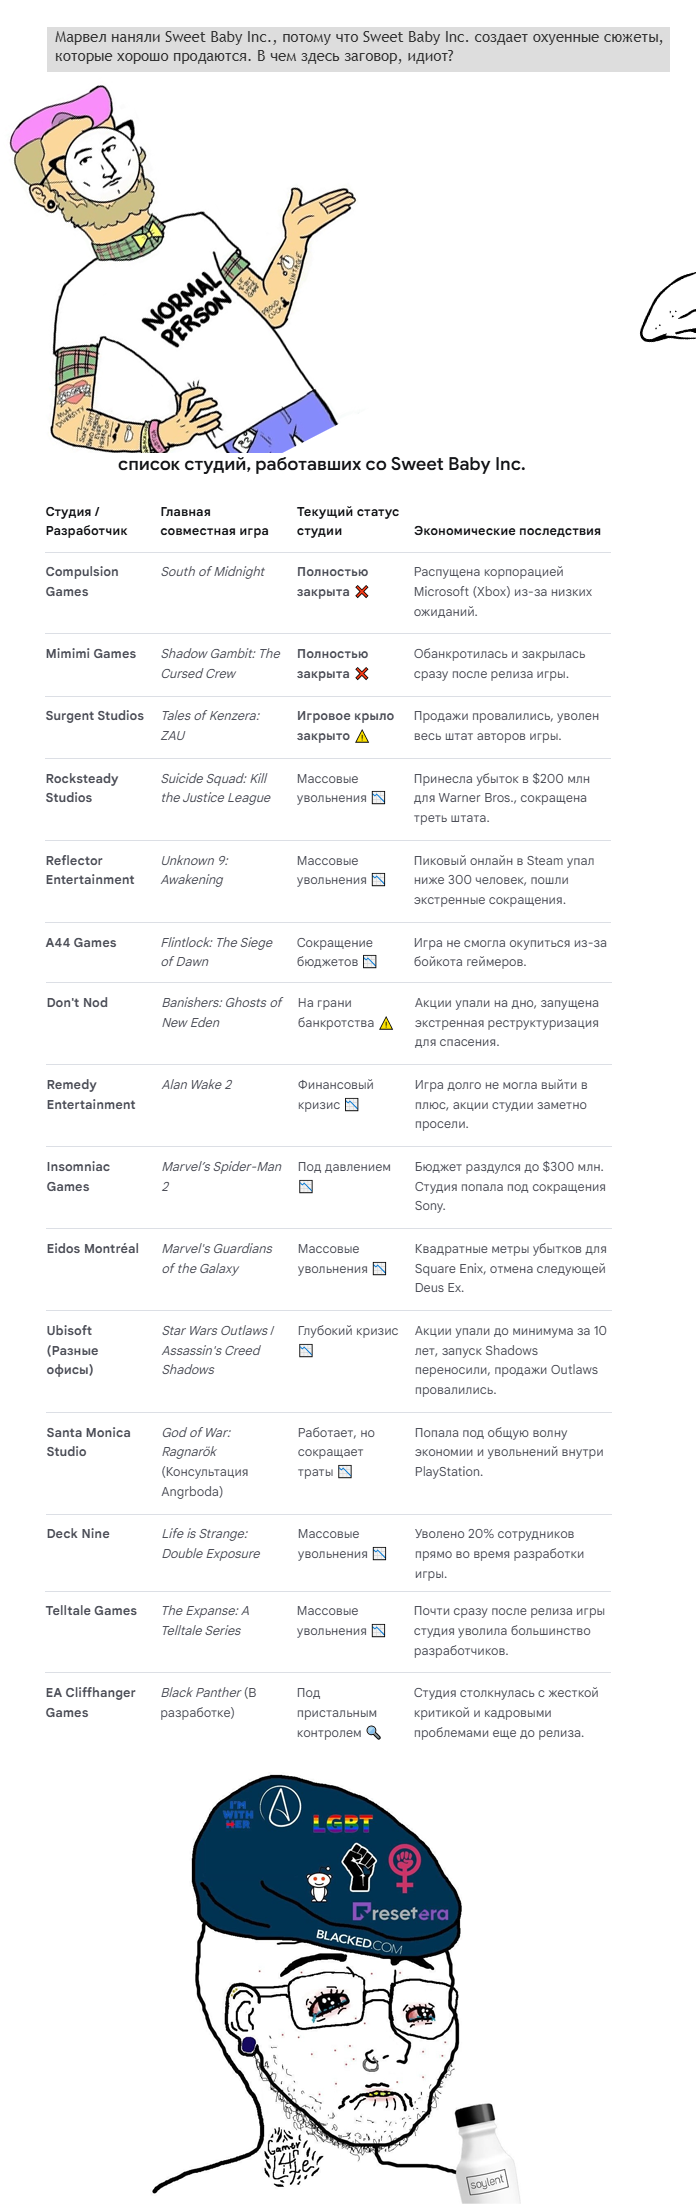This screenshot has width=696, height=2204.
Task: Click the chart icon in Insomniac Games row
Action: [306, 1187]
